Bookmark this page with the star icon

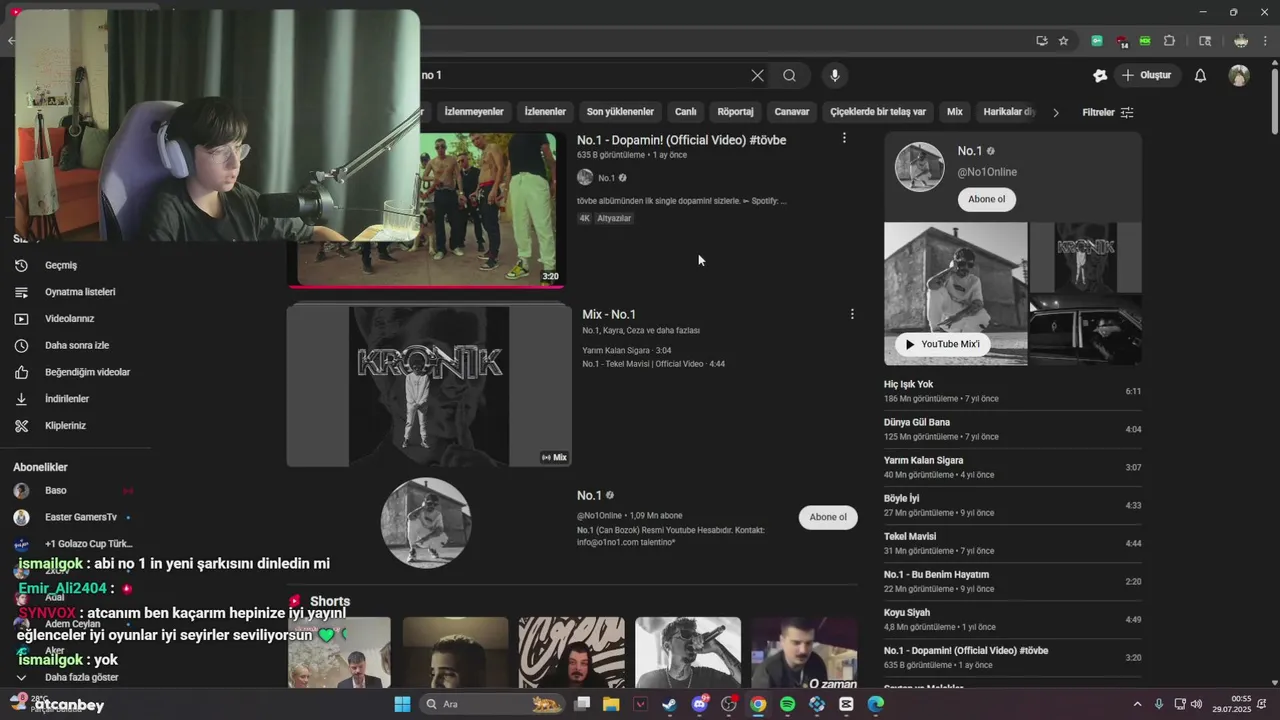tap(1063, 41)
